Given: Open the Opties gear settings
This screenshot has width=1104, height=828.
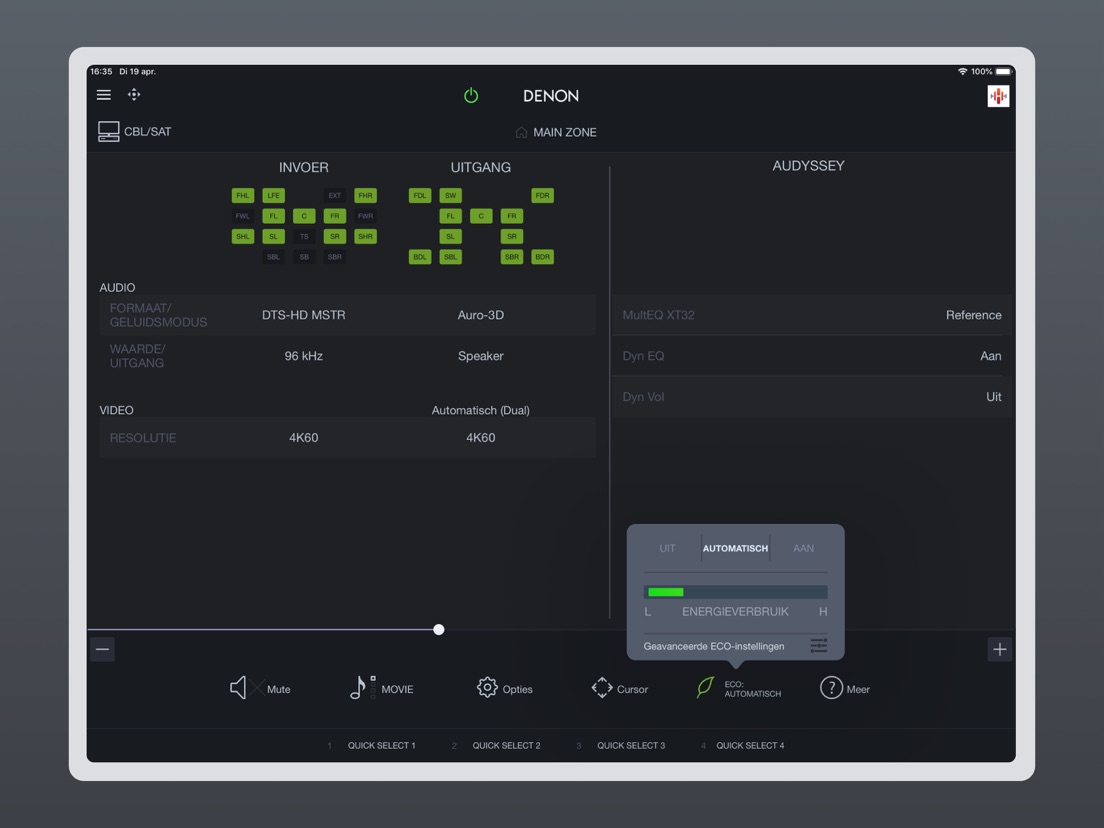Looking at the screenshot, I should click(504, 688).
